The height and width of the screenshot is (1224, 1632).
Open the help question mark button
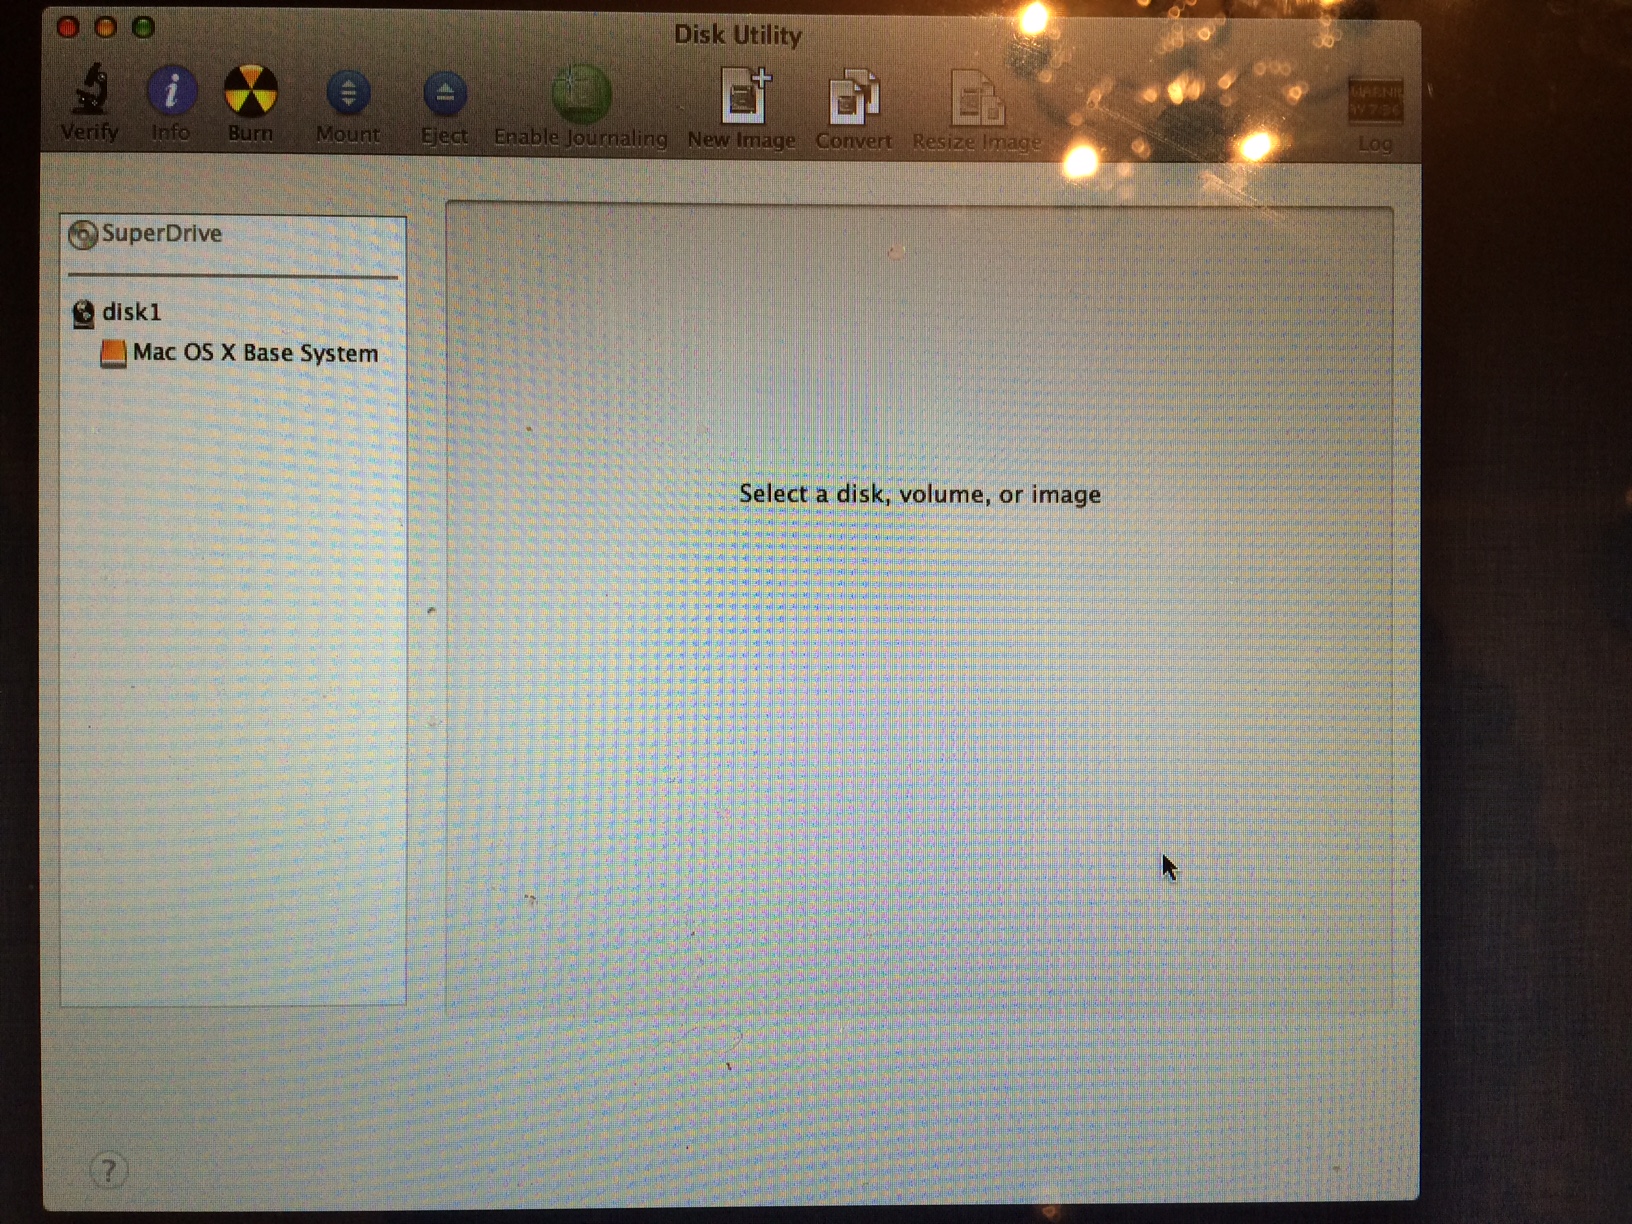tap(109, 1169)
